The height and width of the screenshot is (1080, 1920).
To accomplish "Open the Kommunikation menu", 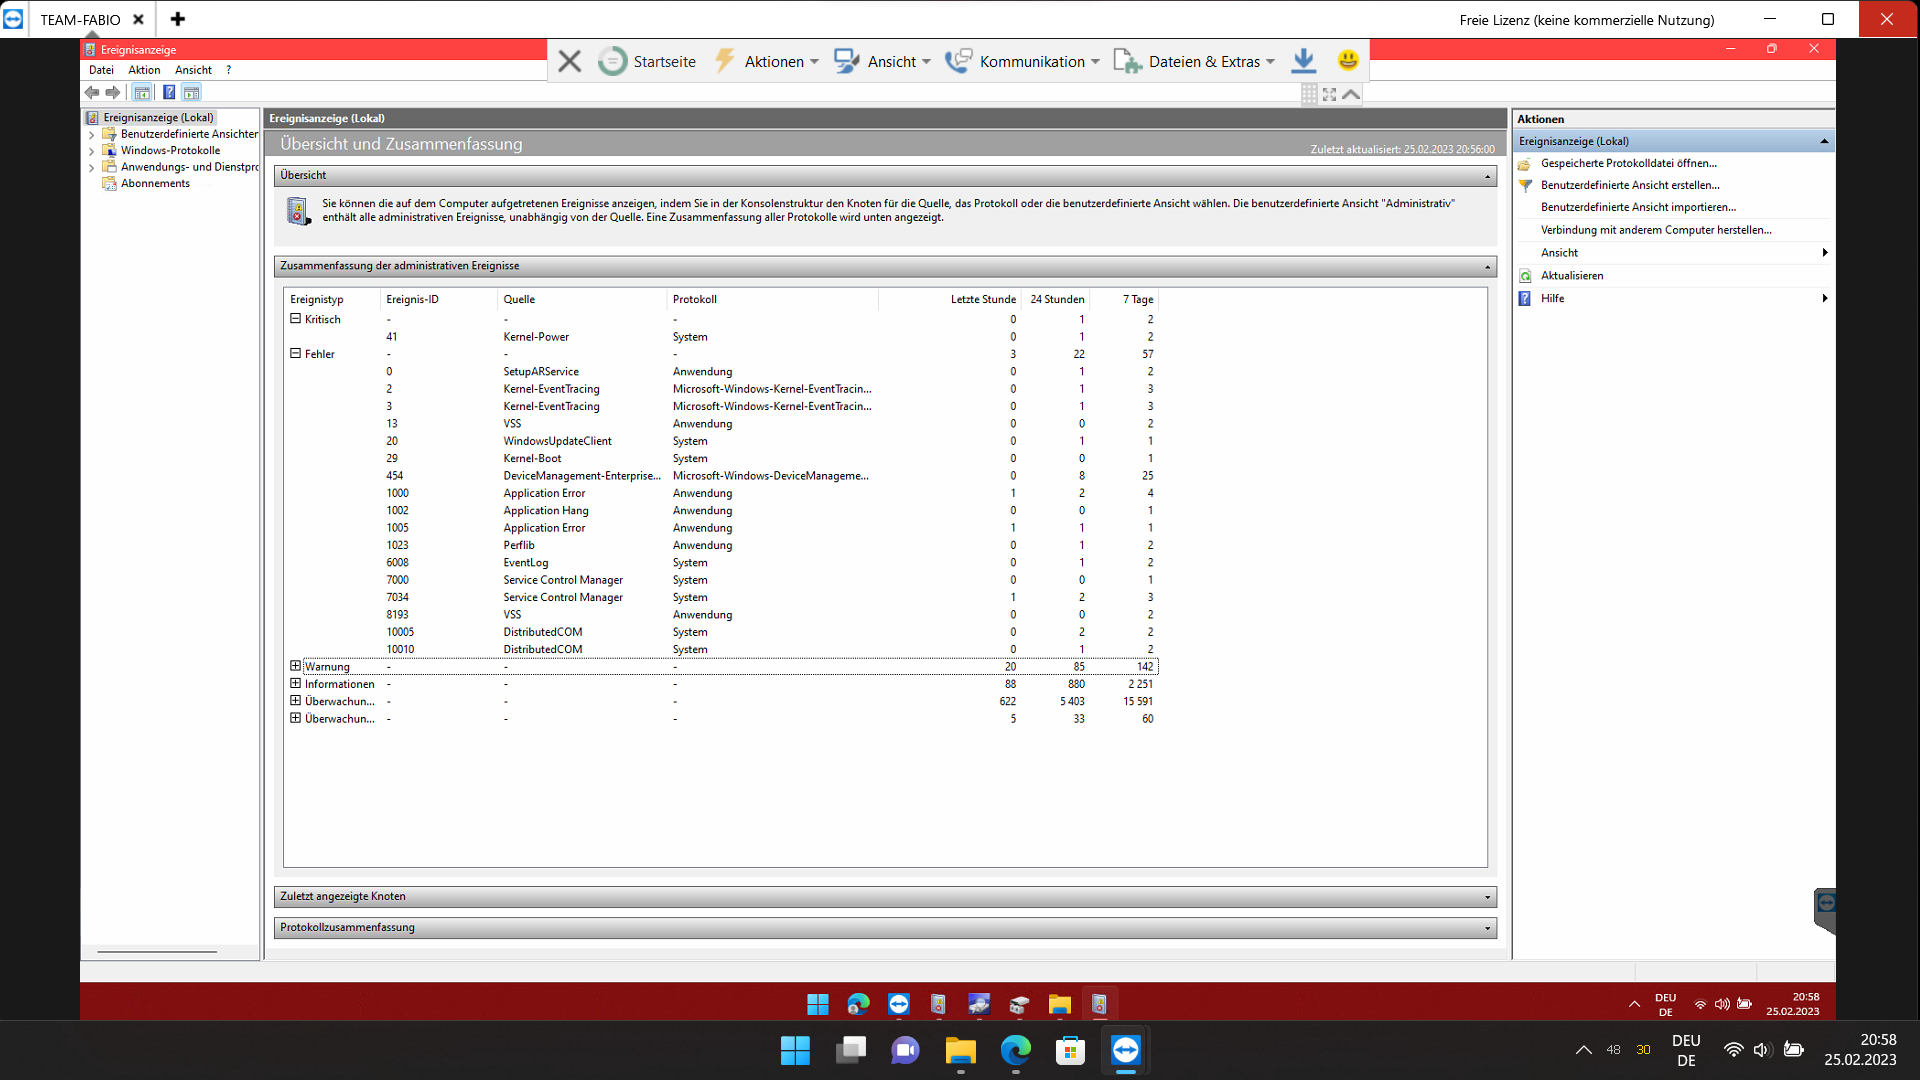I will (x=1031, y=61).
